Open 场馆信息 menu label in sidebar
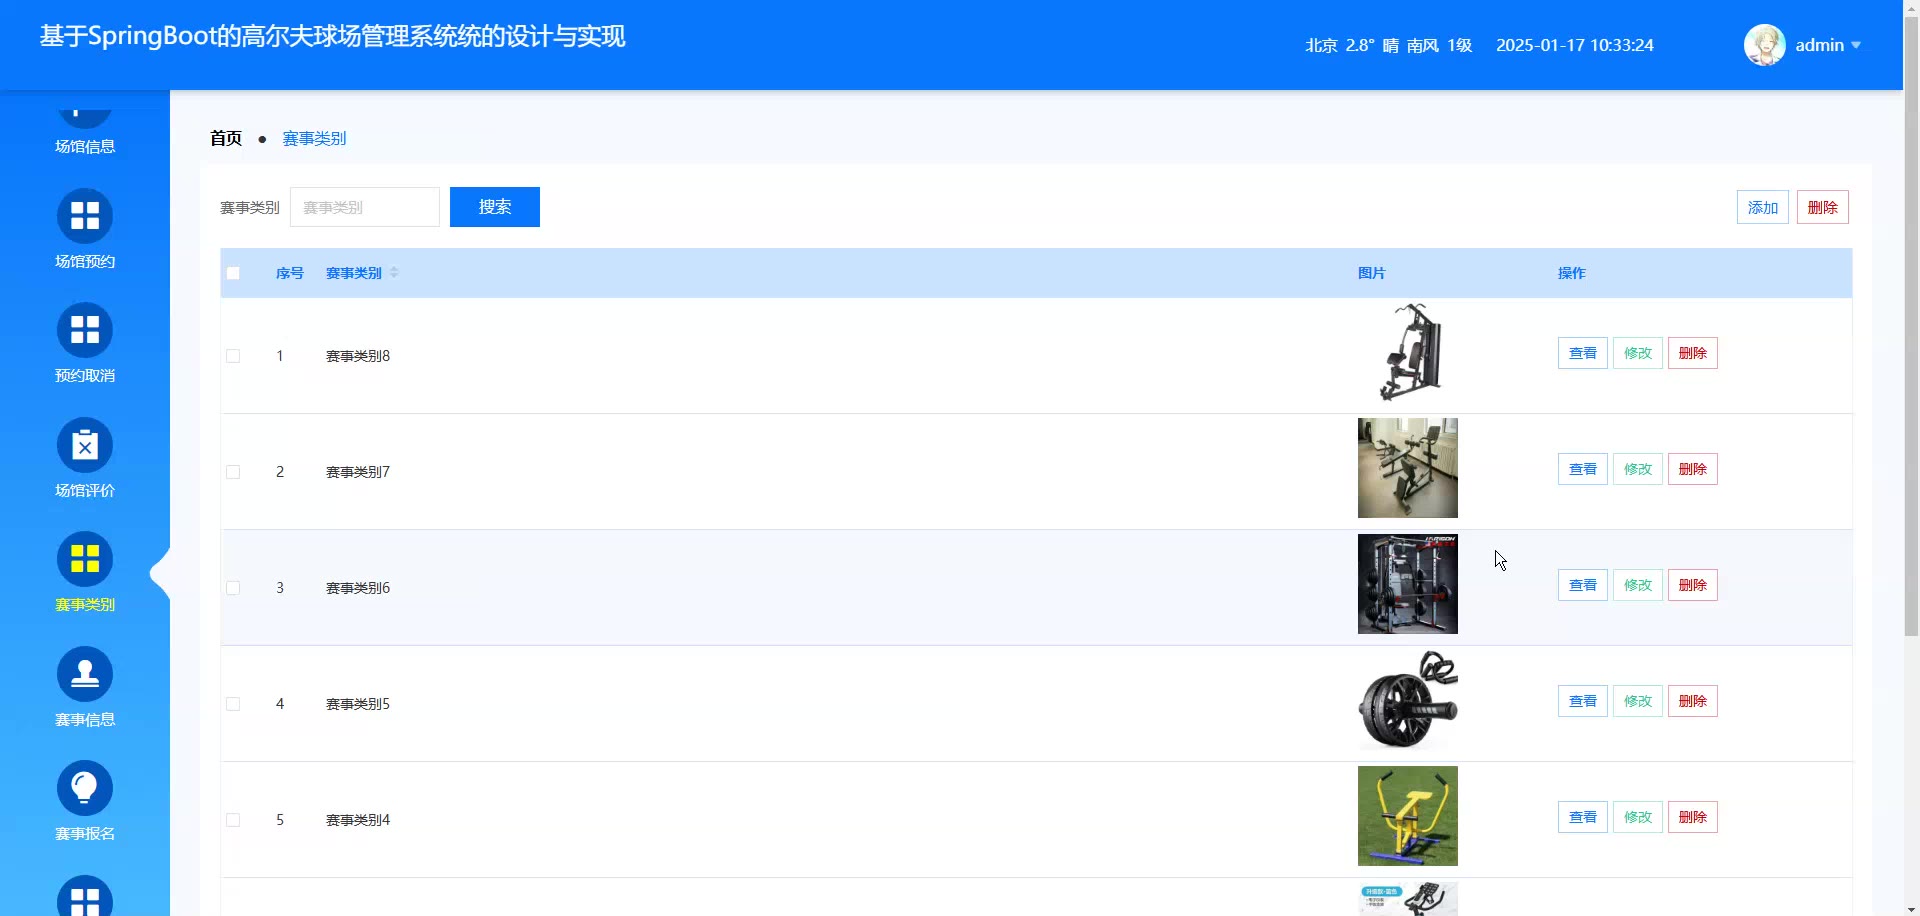Image resolution: width=1920 pixels, height=916 pixels. click(85, 146)
